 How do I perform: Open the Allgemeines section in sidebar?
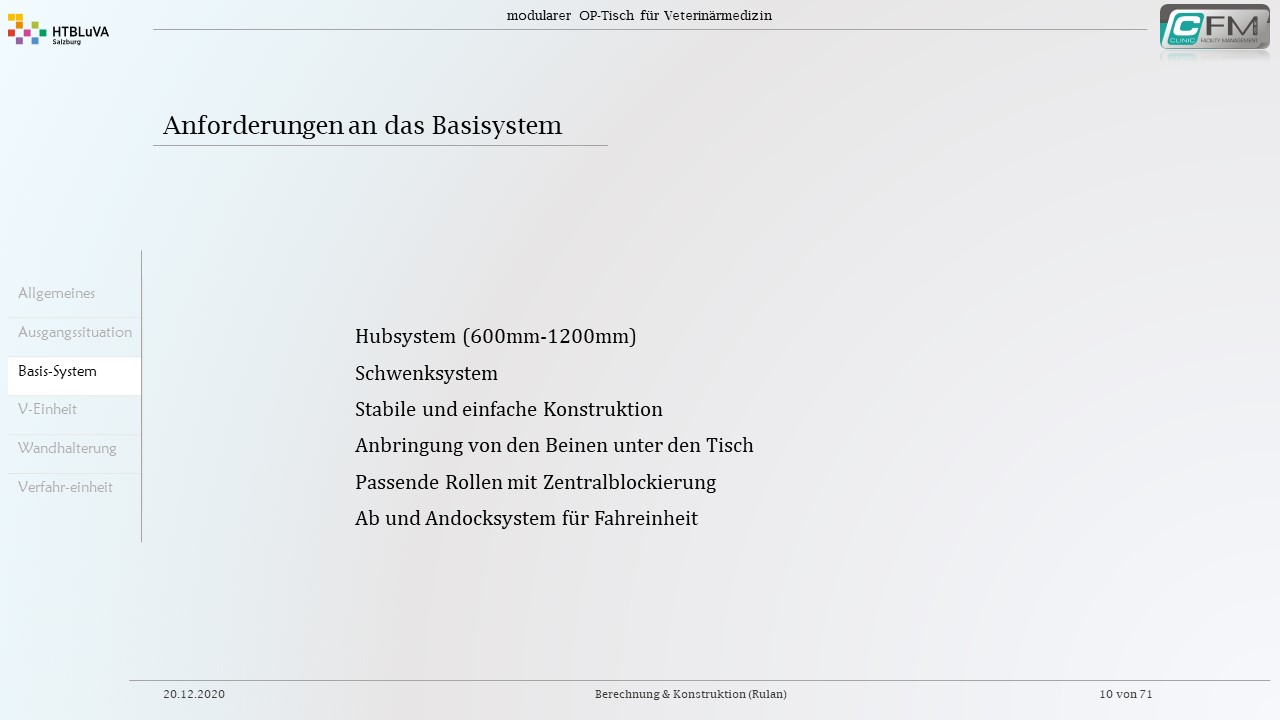coord(57,293)
